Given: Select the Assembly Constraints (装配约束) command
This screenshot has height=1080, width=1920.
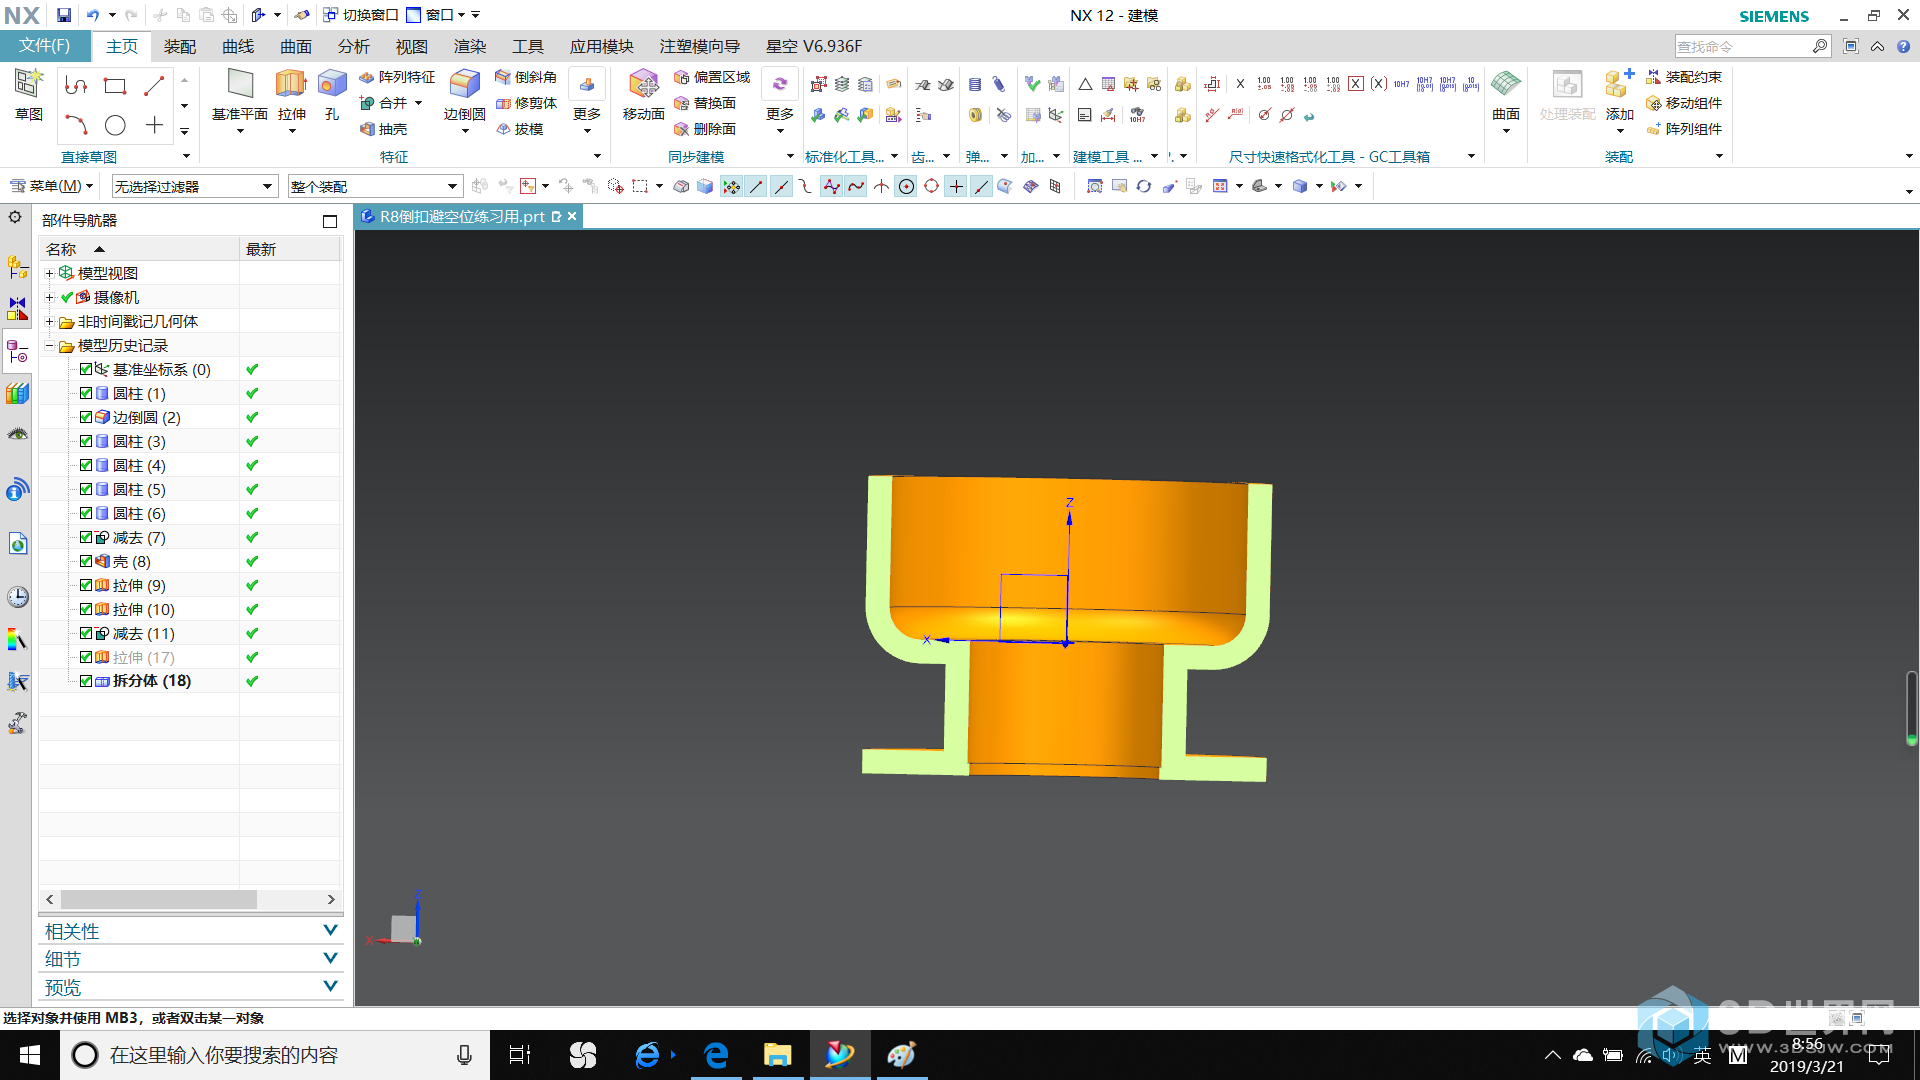Looking at the screenshot, I should click(1685, 77).
